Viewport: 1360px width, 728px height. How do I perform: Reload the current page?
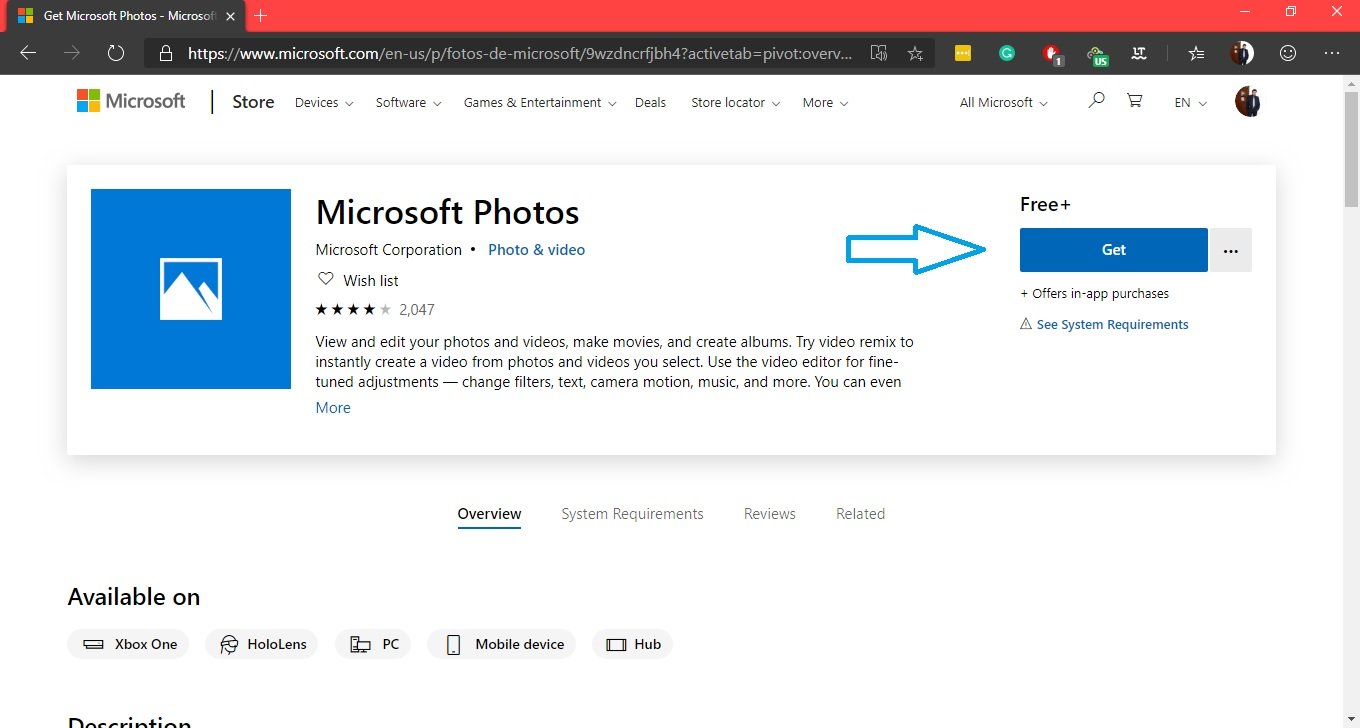tap(115, 53)
